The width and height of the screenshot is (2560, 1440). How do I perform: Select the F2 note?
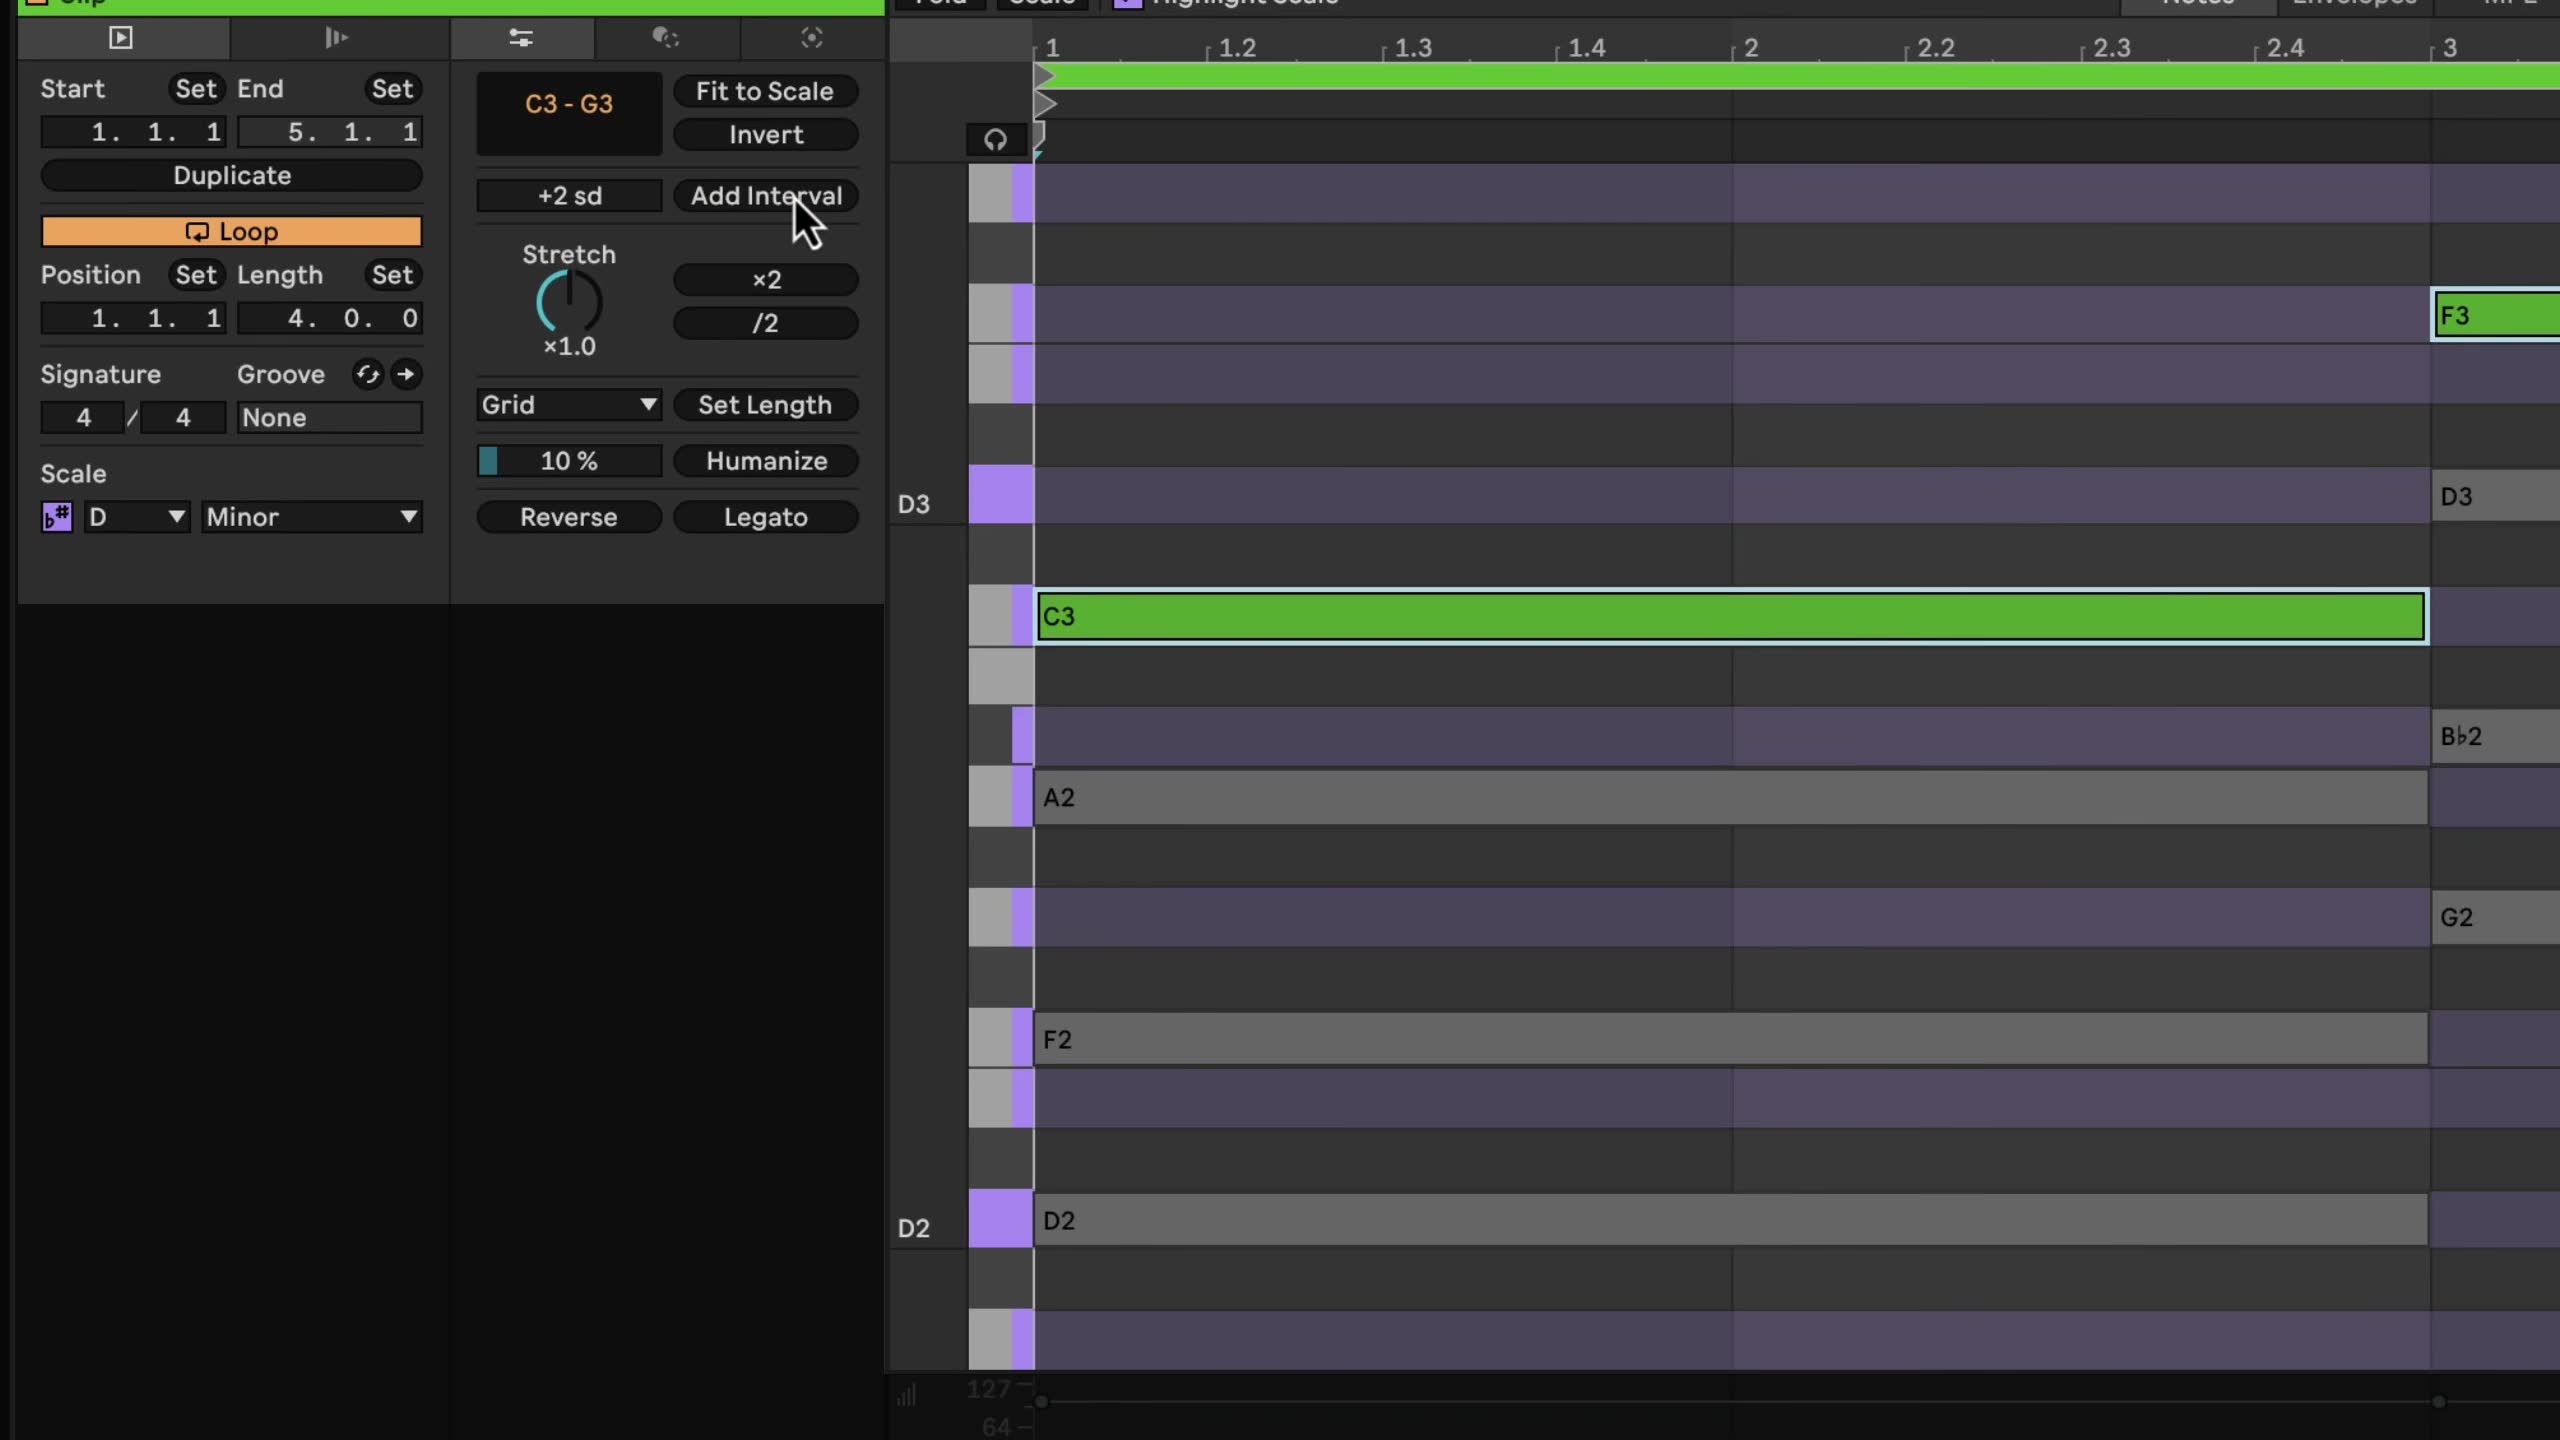pos(1730,1039)
